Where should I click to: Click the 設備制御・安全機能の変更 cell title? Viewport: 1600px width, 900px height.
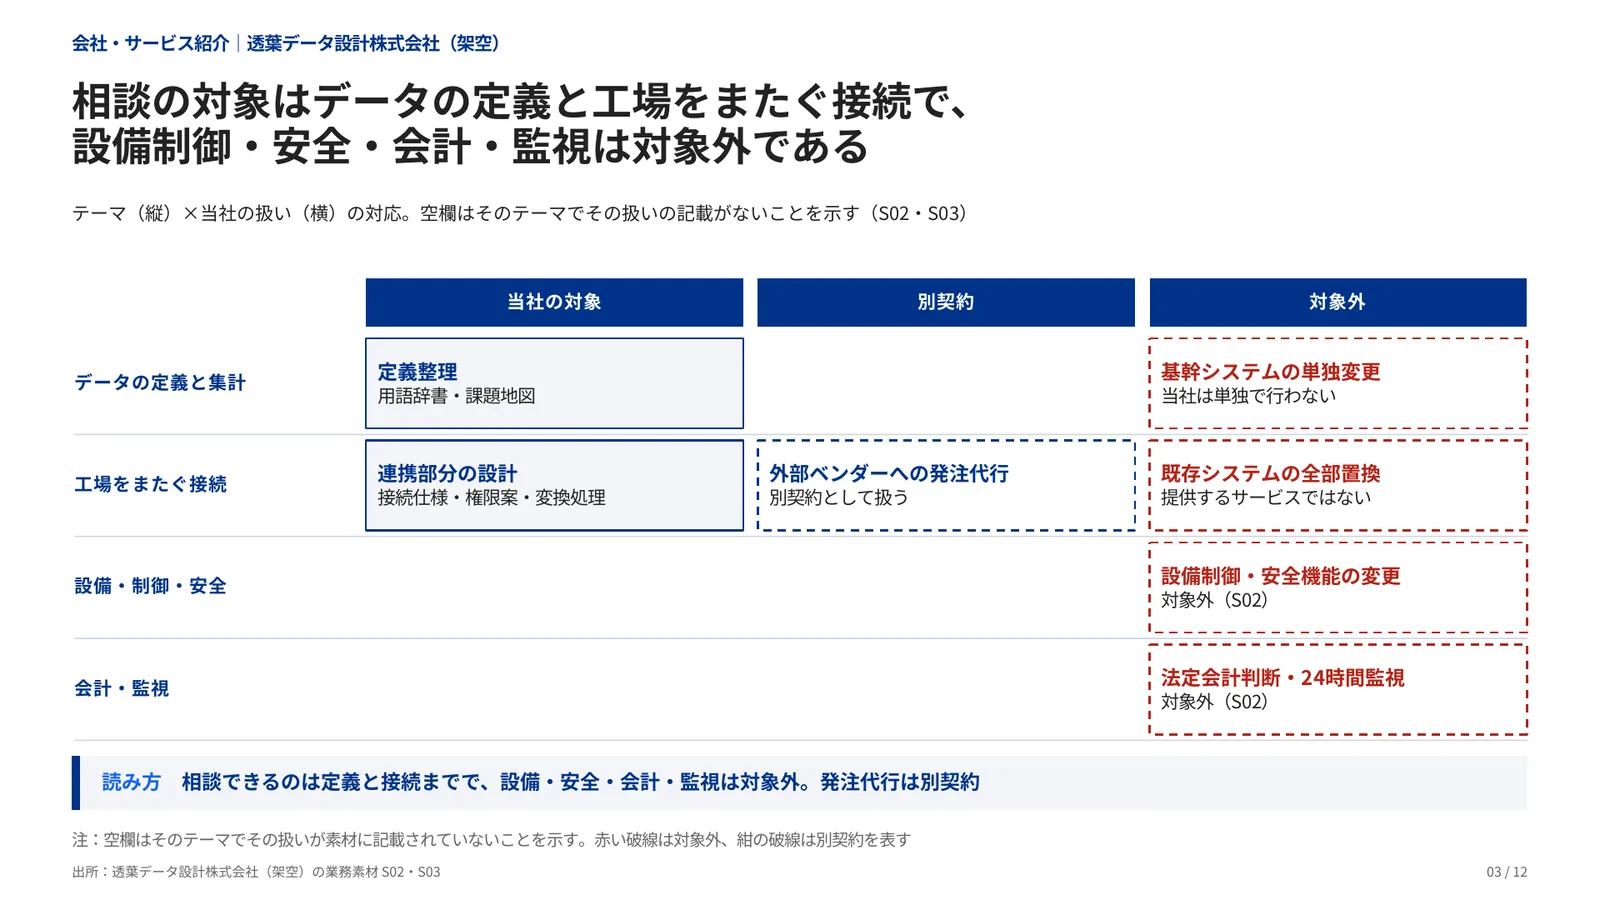tap(1281, 576)
